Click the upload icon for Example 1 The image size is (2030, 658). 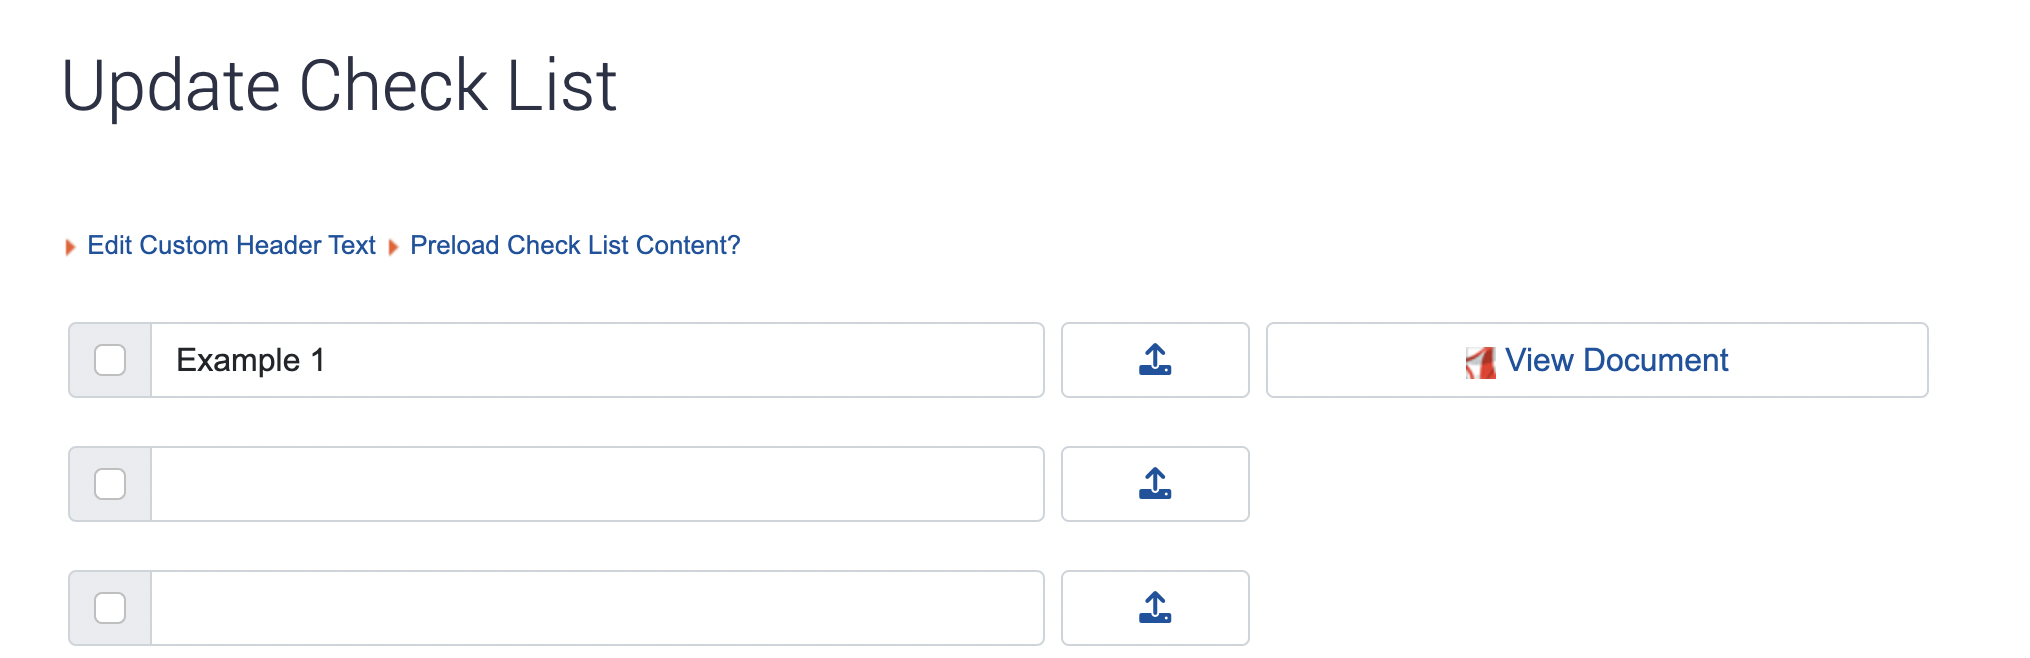1155,360
